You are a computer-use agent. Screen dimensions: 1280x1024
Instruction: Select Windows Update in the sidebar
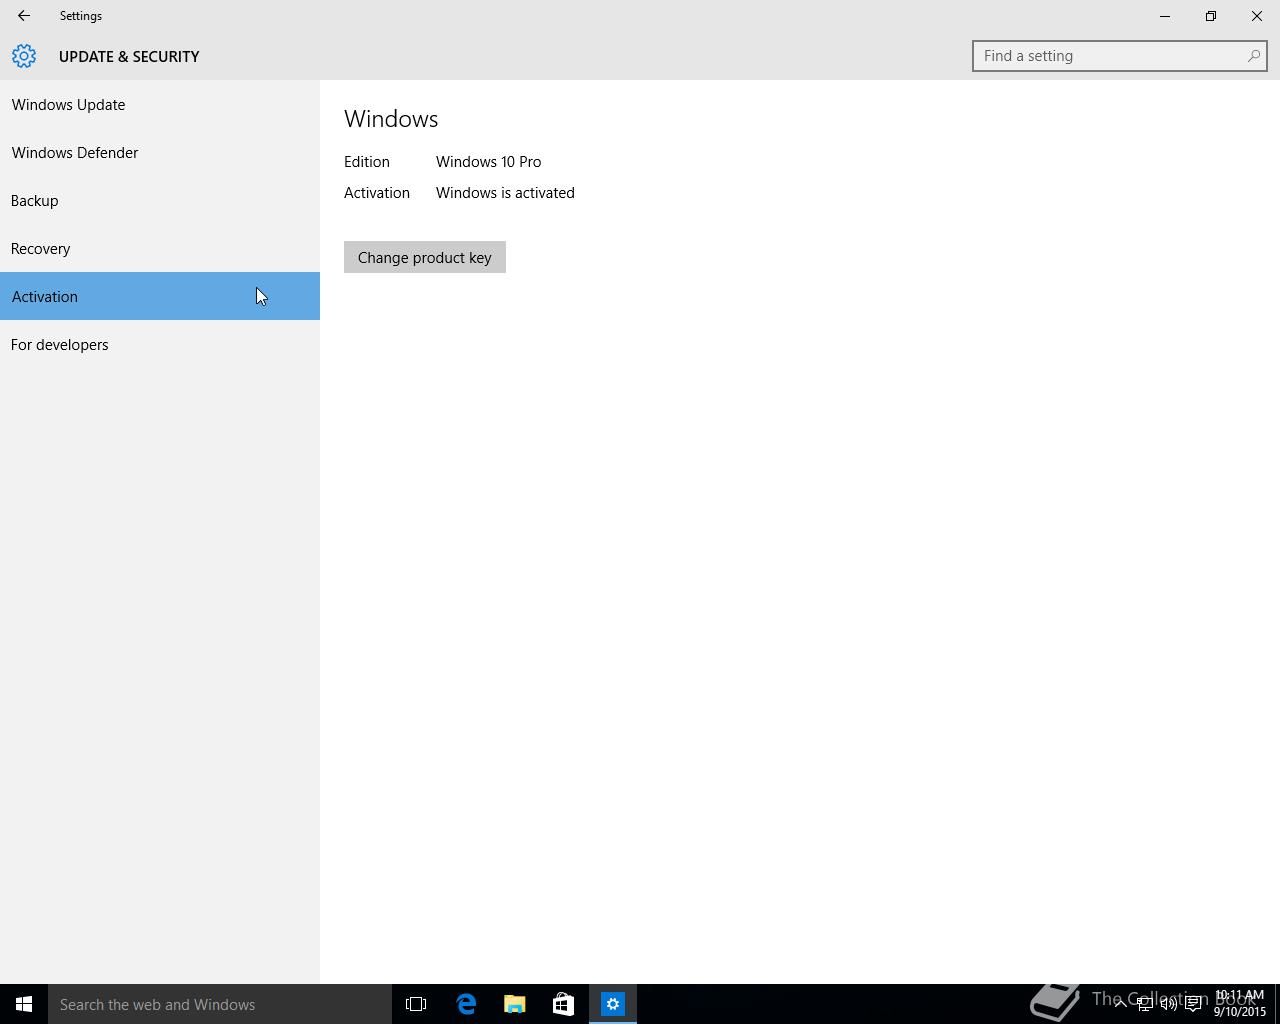click(160, 104)
